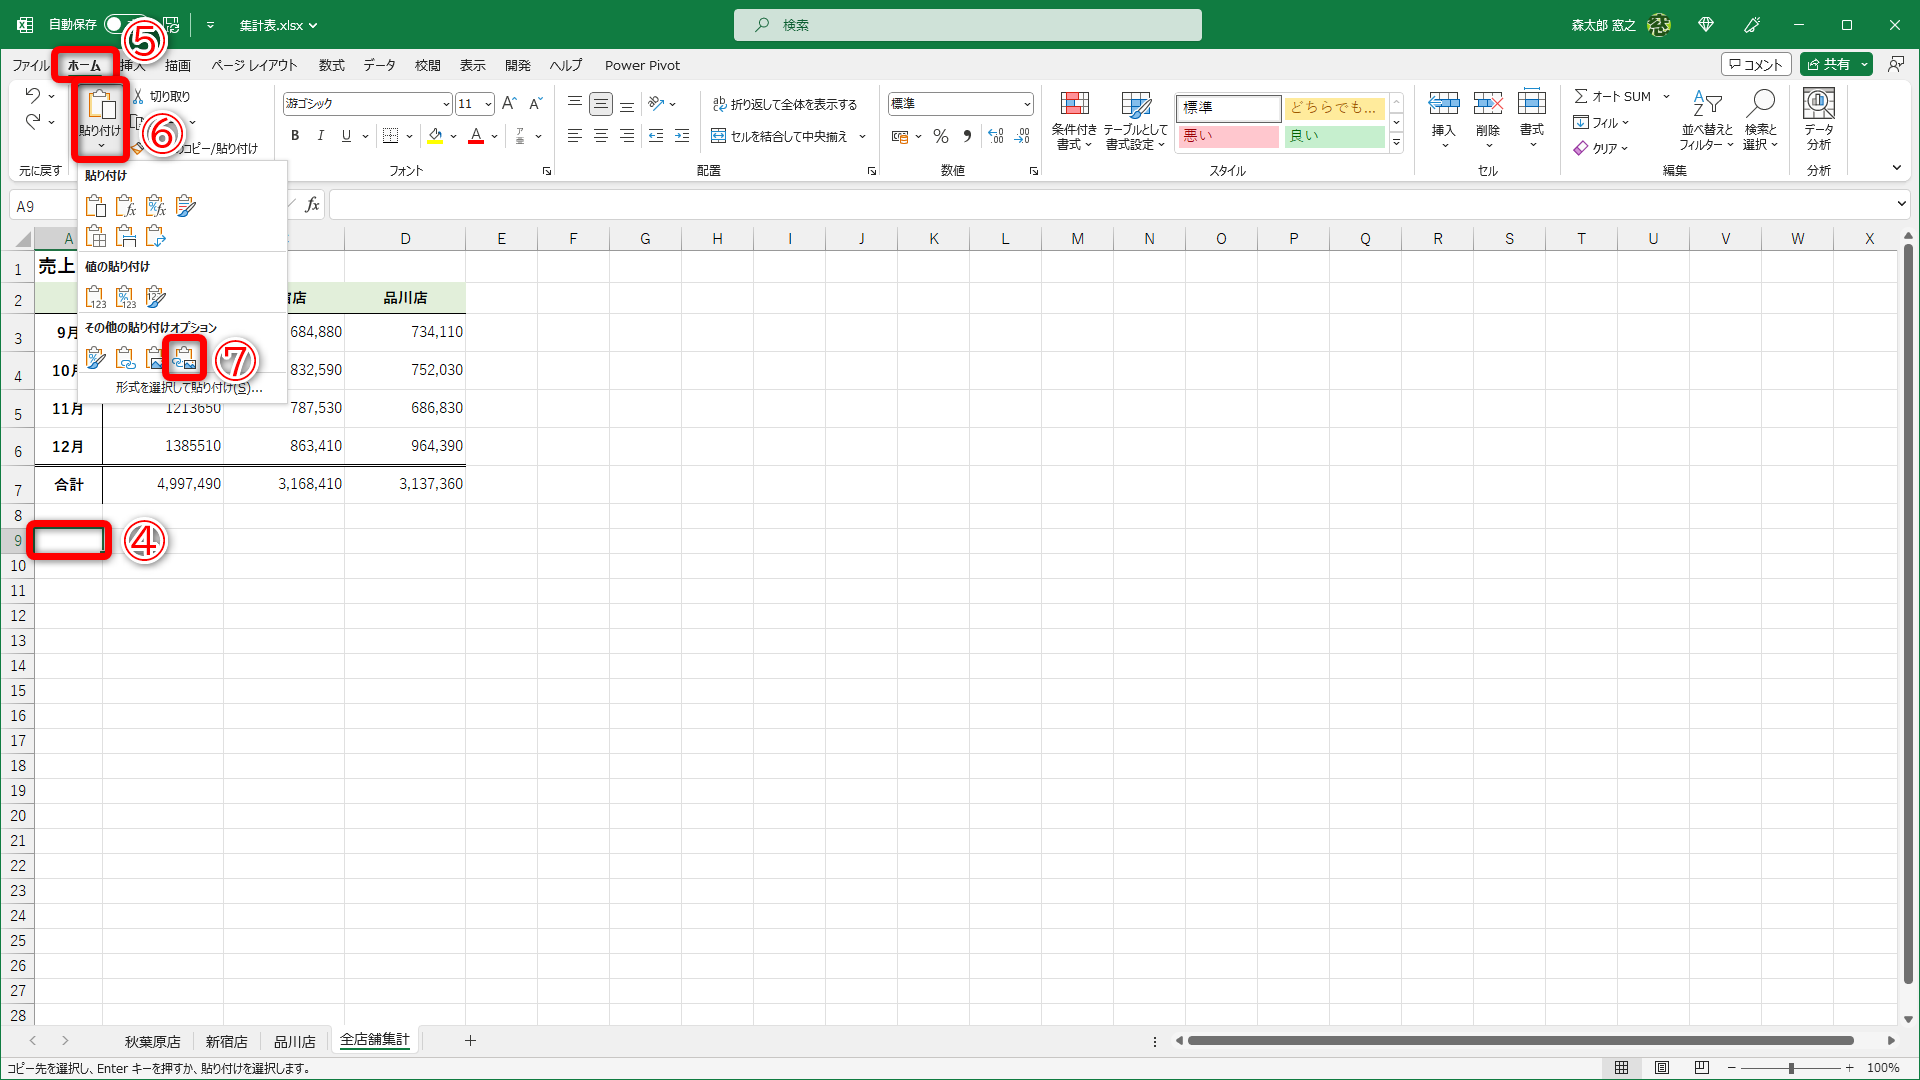Open the Data ribbon tab
1920x1080 pixels.
[x=379, y=65]
